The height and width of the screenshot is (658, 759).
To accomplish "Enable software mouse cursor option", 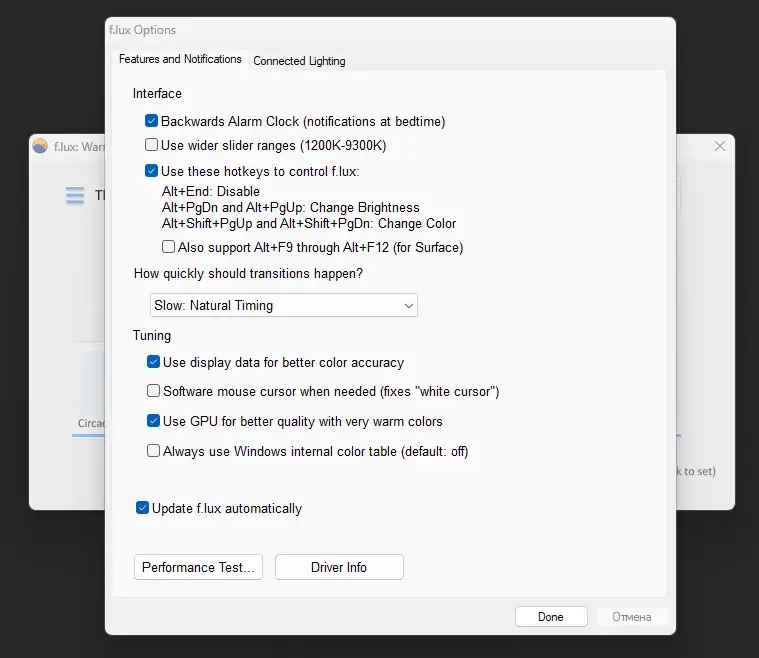I will [x=153, y=391].
